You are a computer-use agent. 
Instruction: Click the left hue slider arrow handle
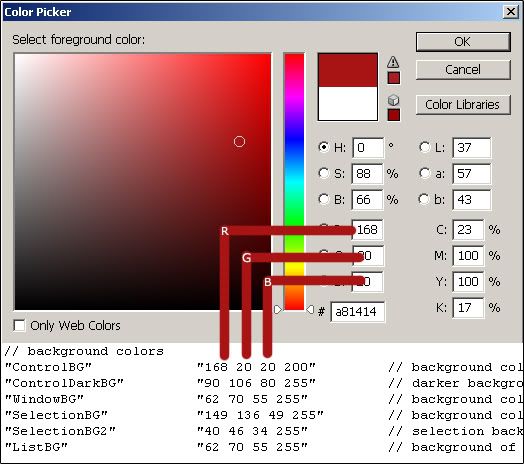tap(278, 310)
